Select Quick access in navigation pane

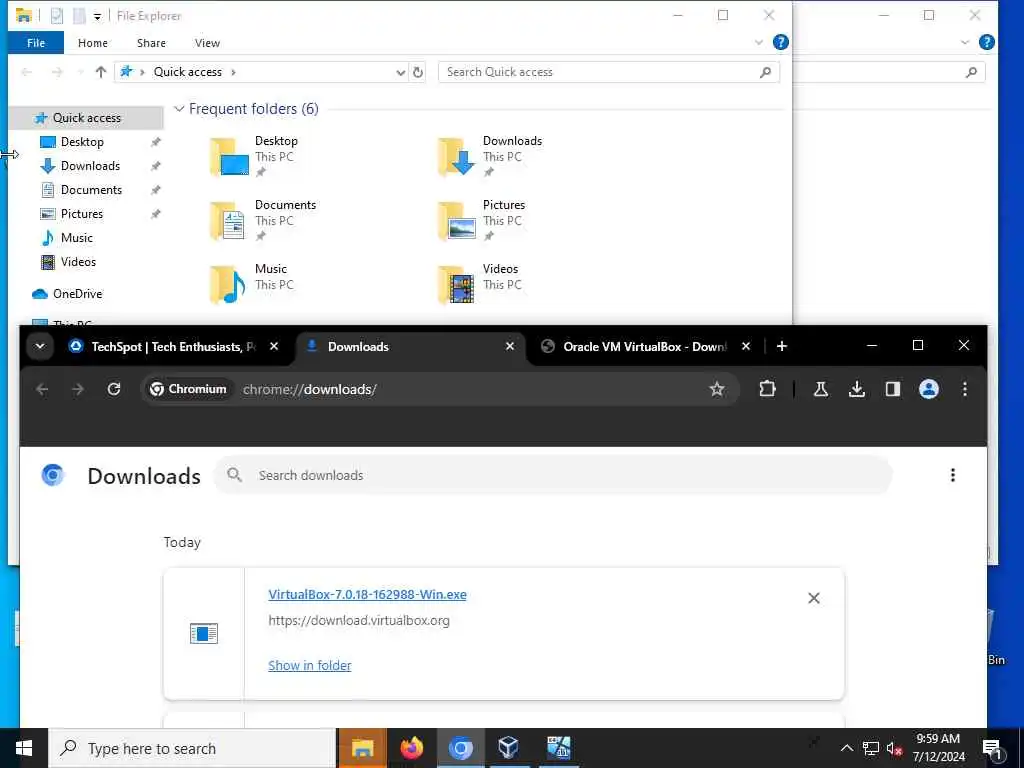[x=86, y=118]
